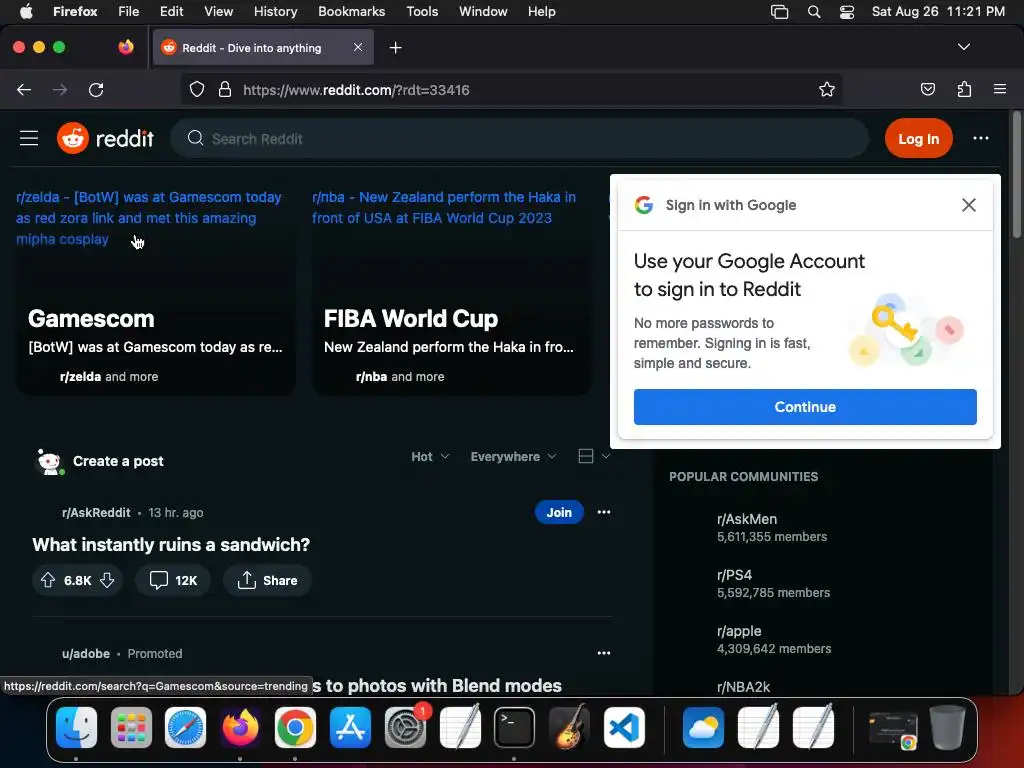Viewport: 1024px width, 768px height.
Task: Open the r/AskReddit subreddit link
Action: coord(96,513)
